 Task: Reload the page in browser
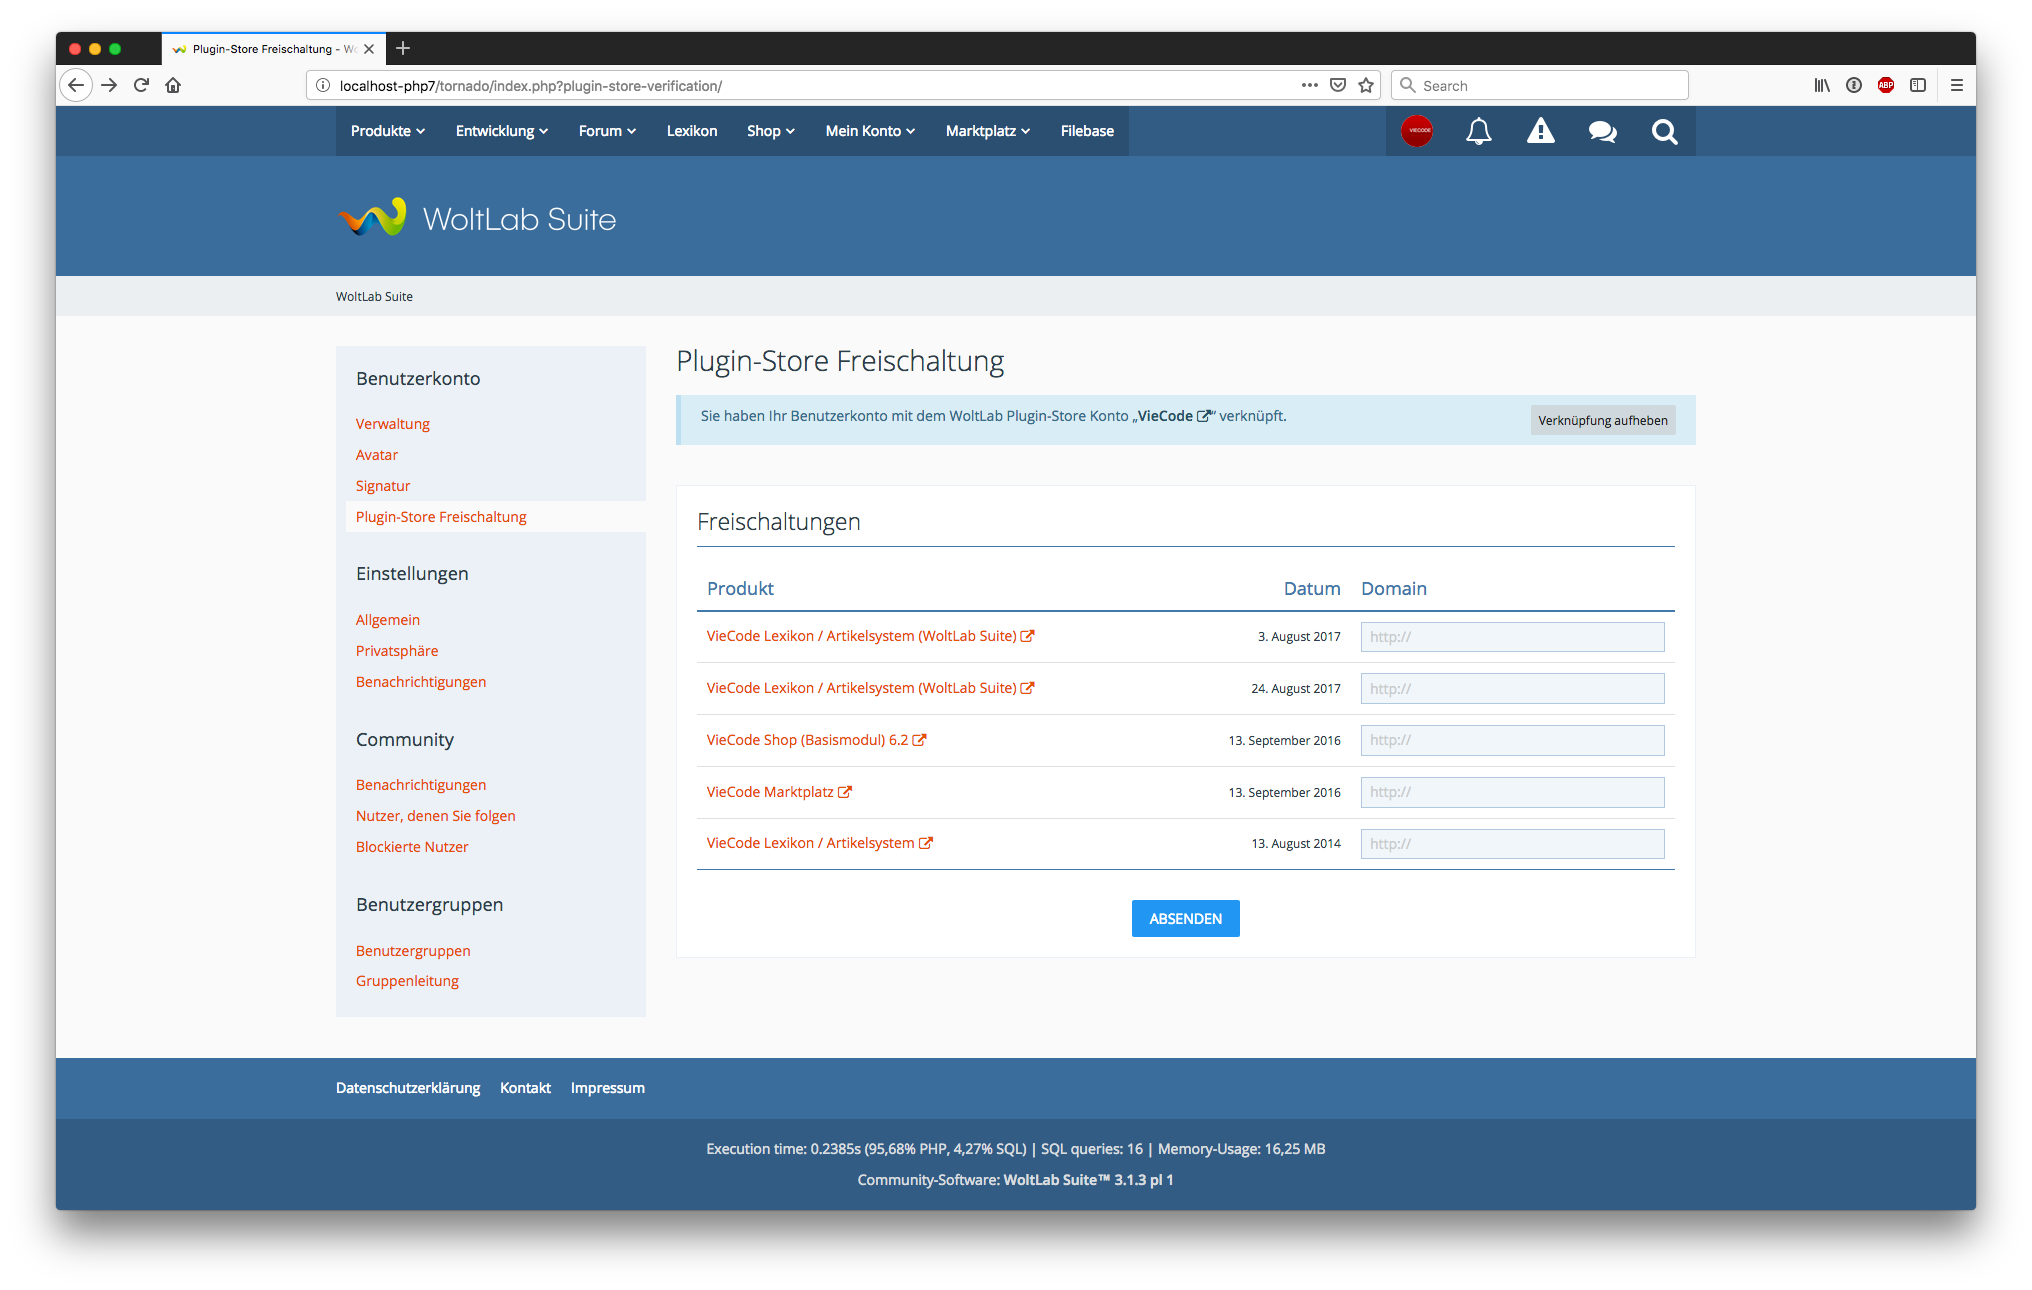(x=141, y=86)
